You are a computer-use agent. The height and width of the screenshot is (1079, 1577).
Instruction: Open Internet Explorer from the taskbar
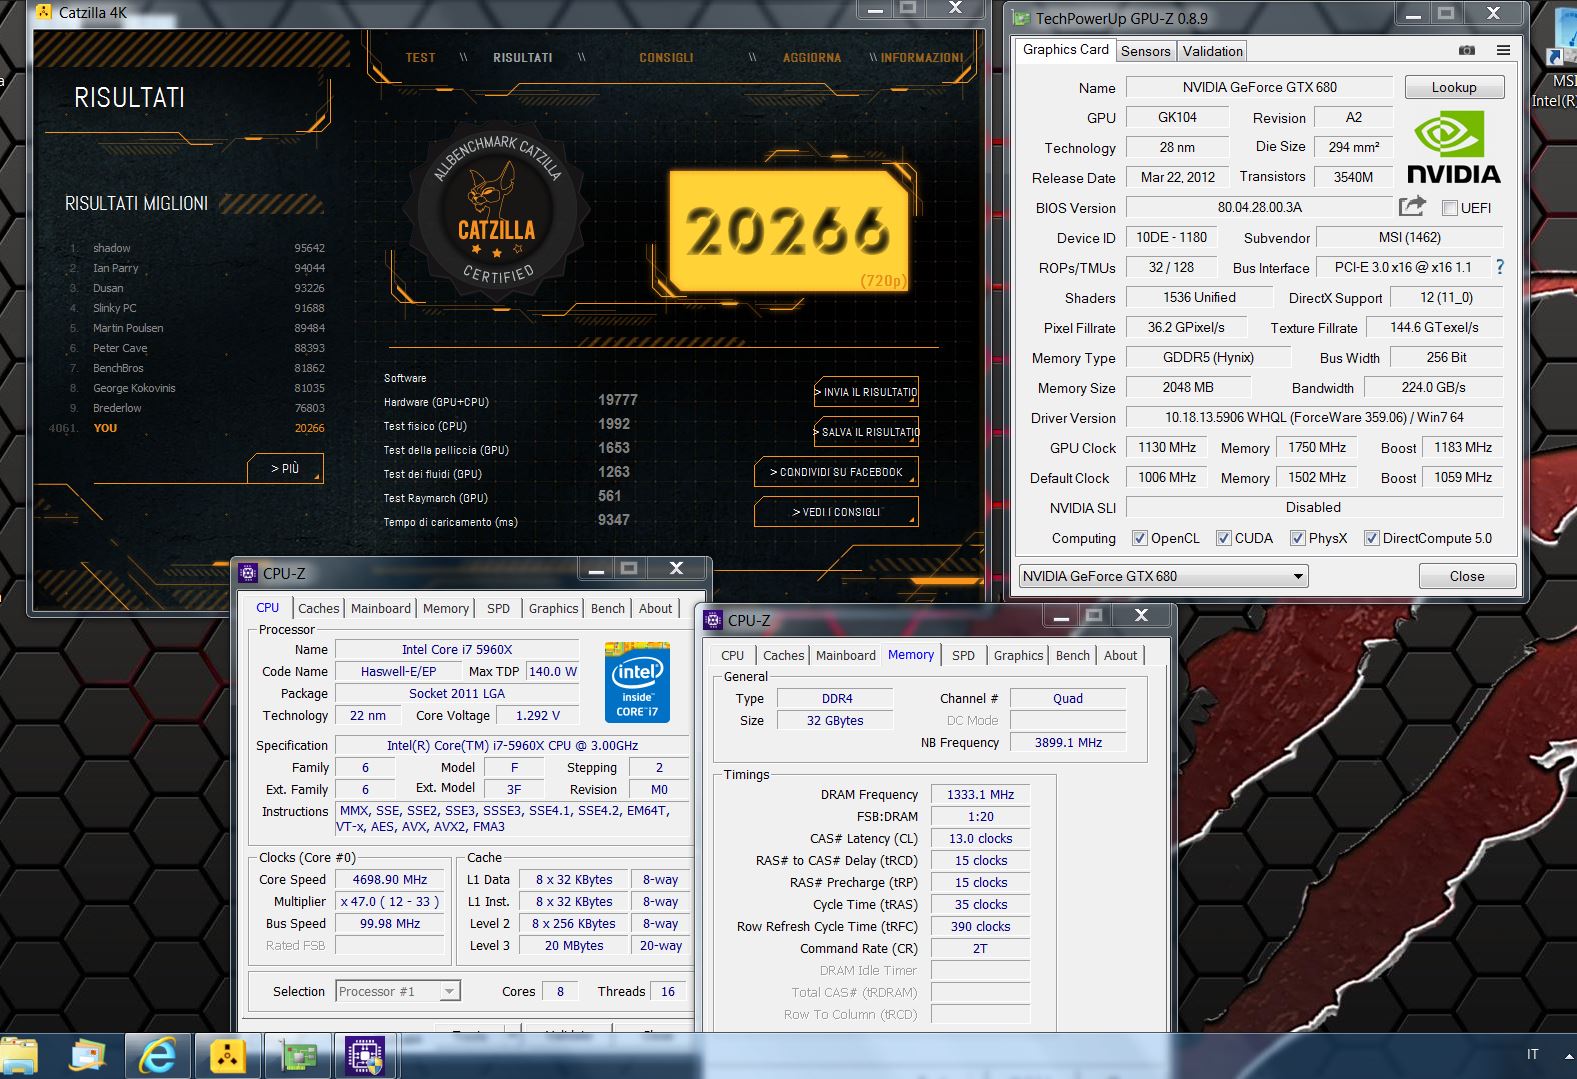point(157,1055)
